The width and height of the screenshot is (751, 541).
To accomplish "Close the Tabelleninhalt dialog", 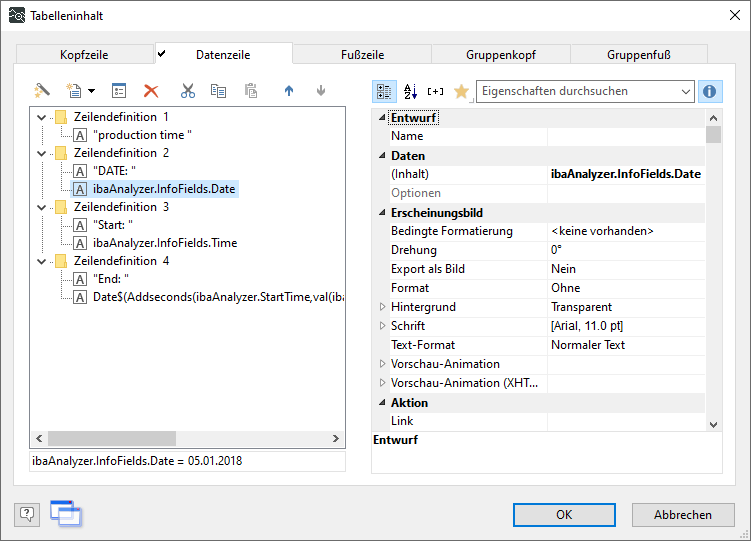I will [x=735, y=15].
